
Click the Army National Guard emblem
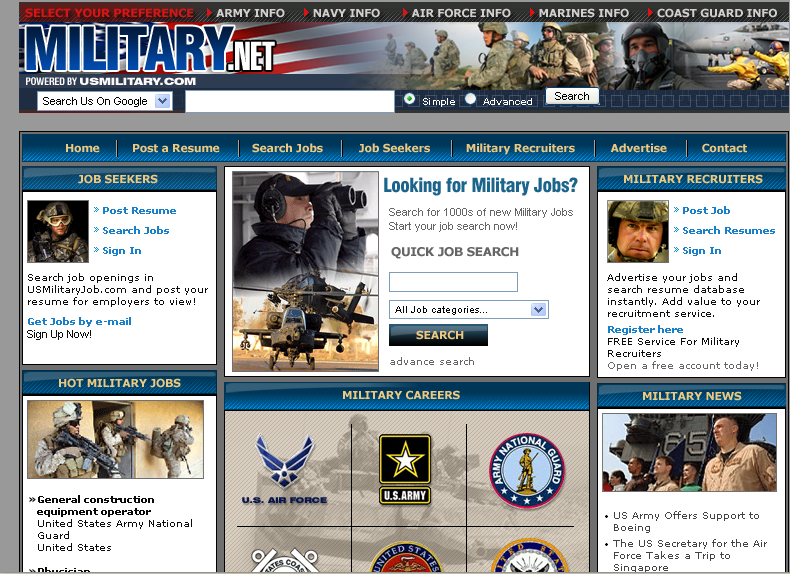[x=527, y=470]
